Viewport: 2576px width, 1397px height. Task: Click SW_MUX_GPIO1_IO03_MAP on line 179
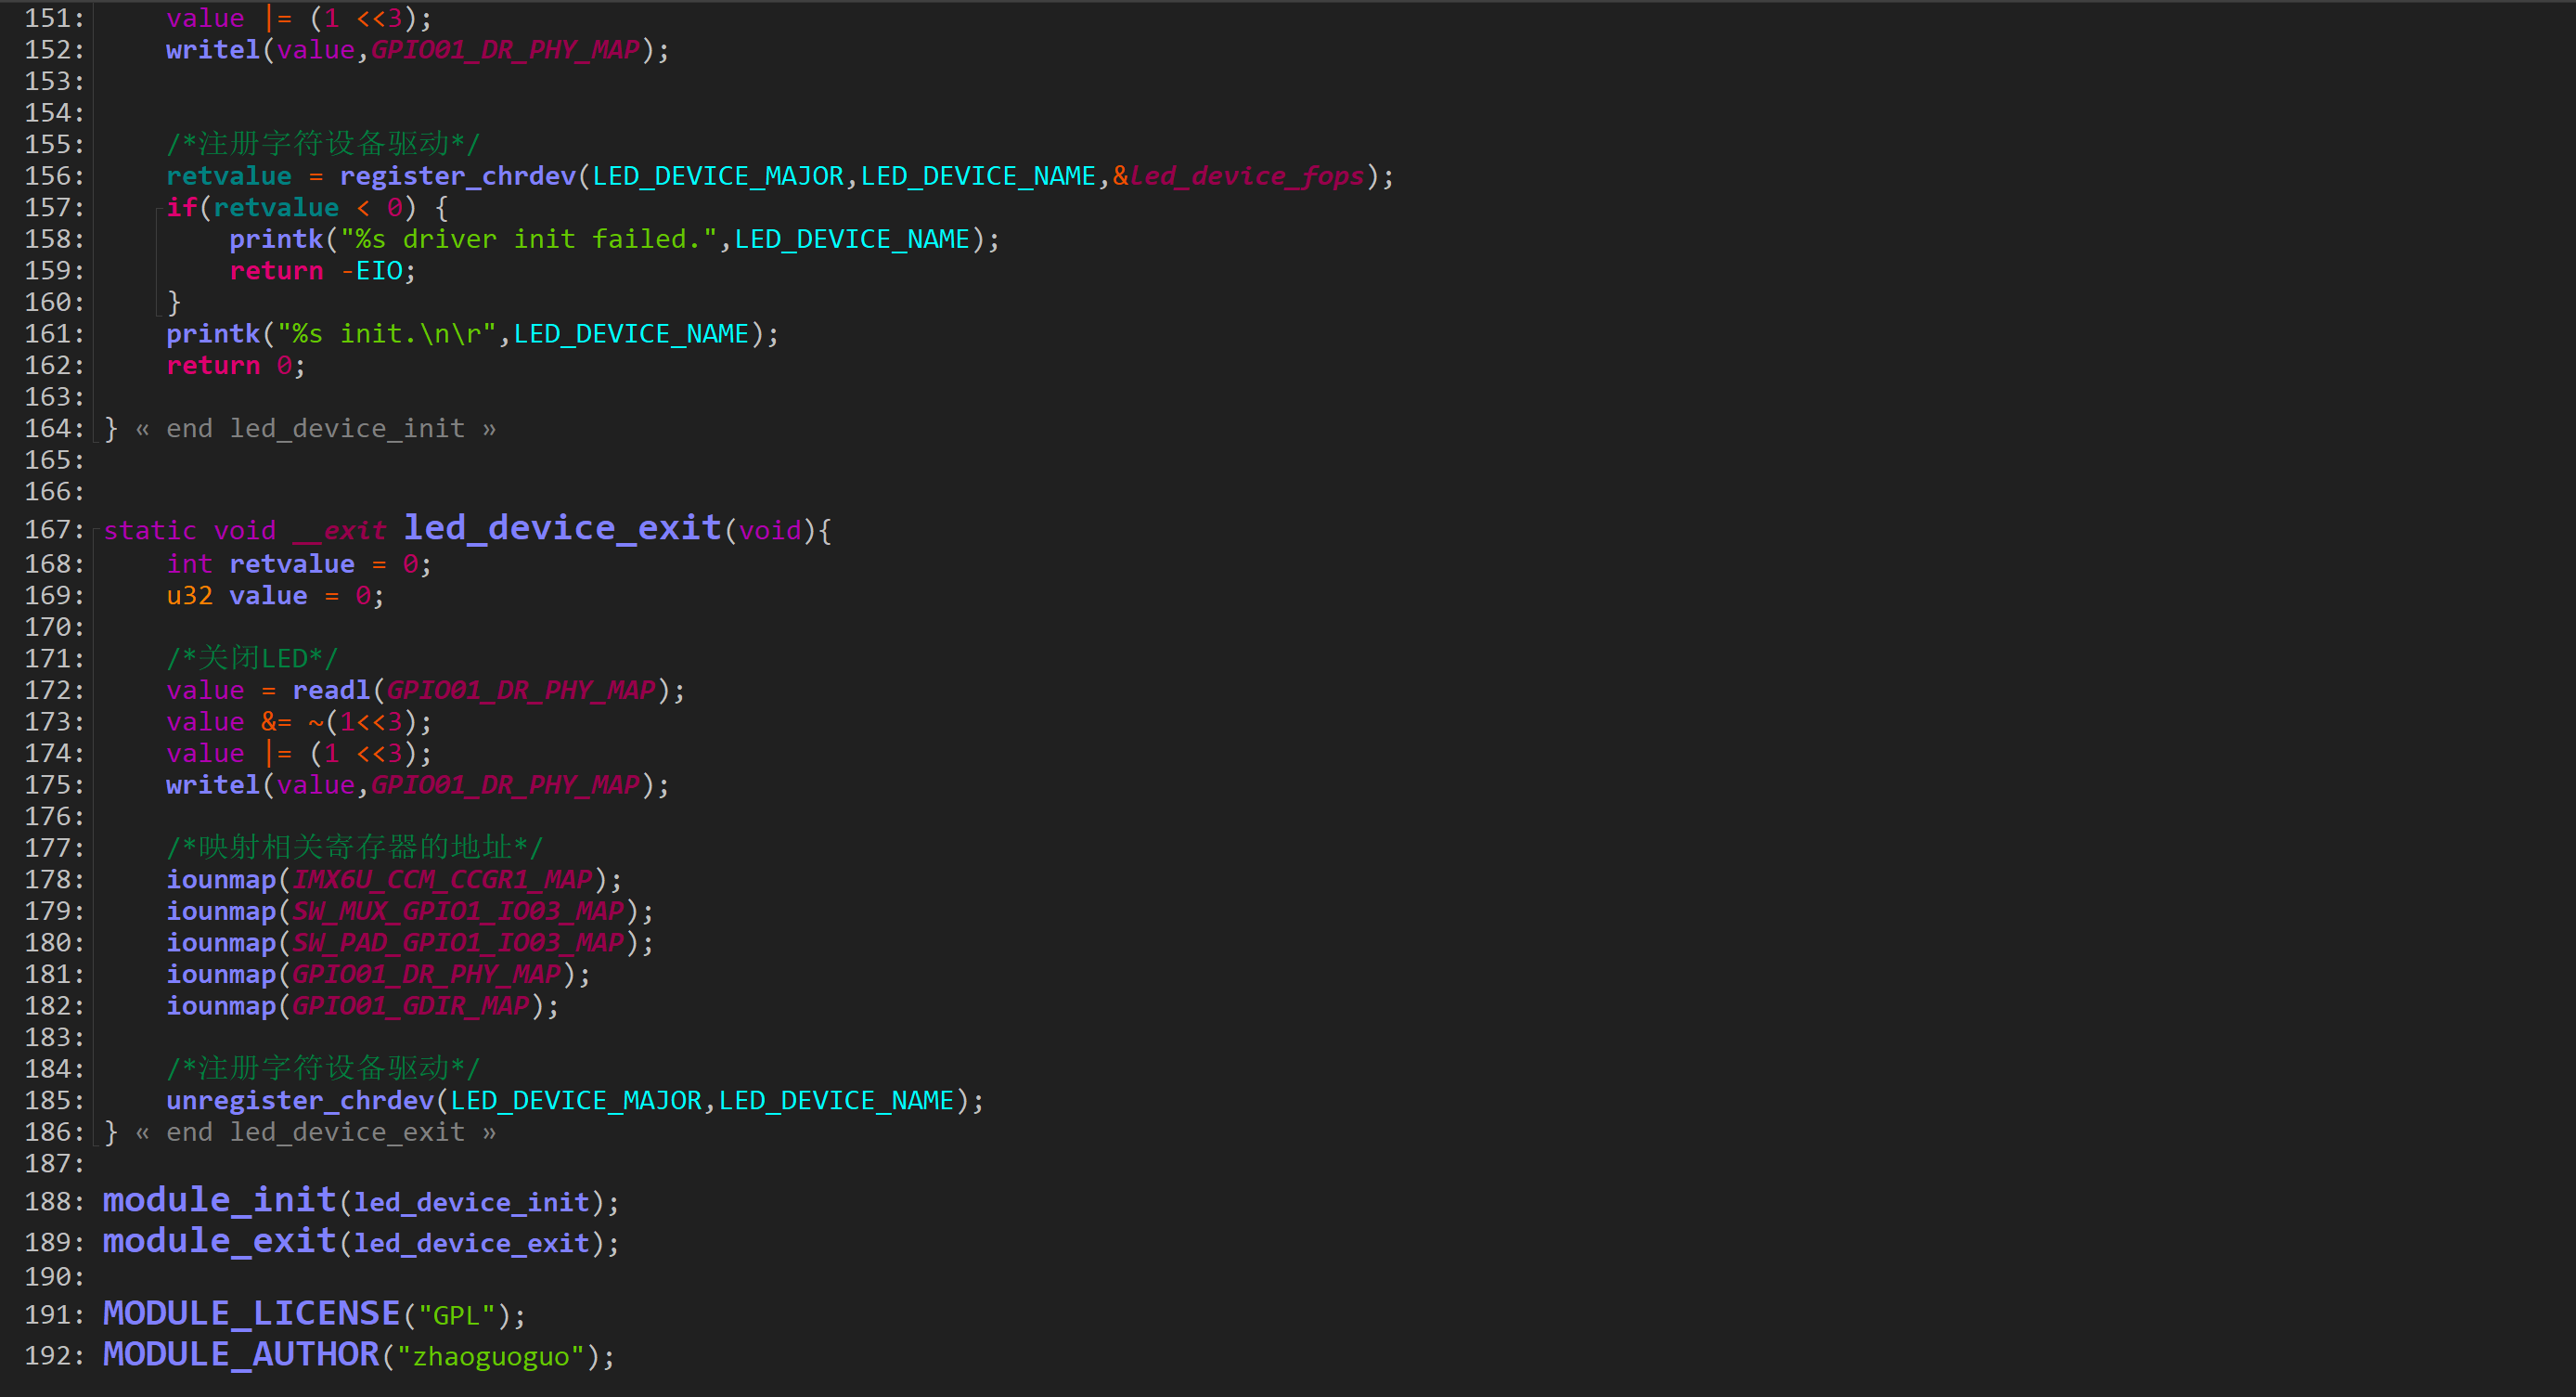point(458,911)
